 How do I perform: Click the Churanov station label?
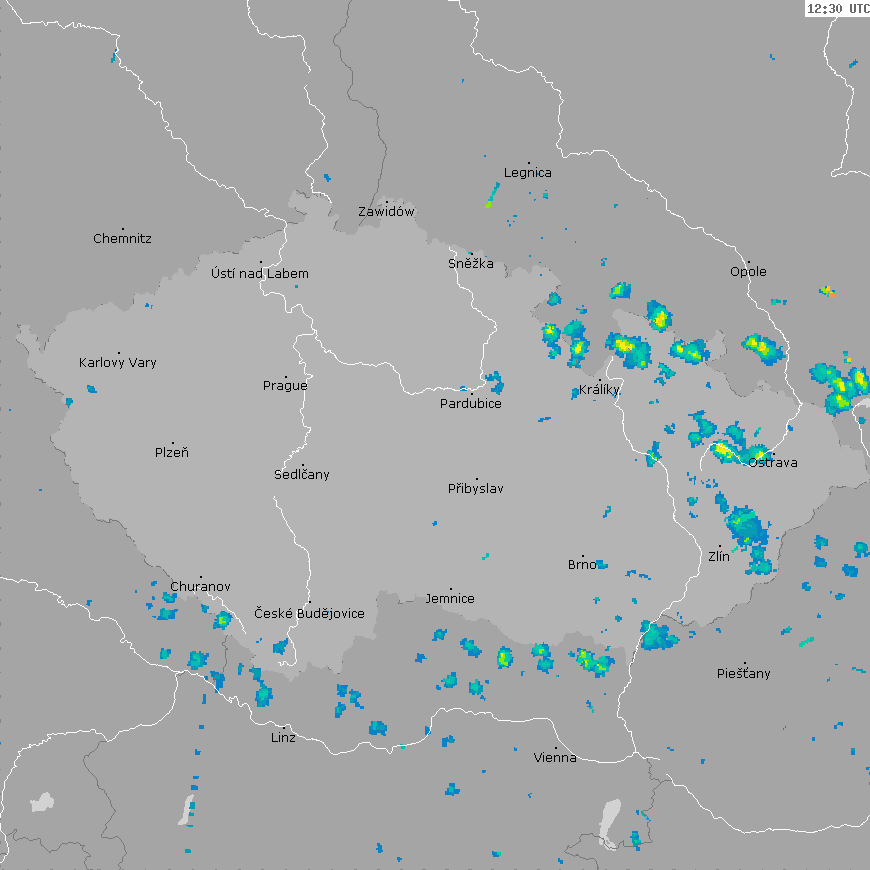click(x=200, y=586)
